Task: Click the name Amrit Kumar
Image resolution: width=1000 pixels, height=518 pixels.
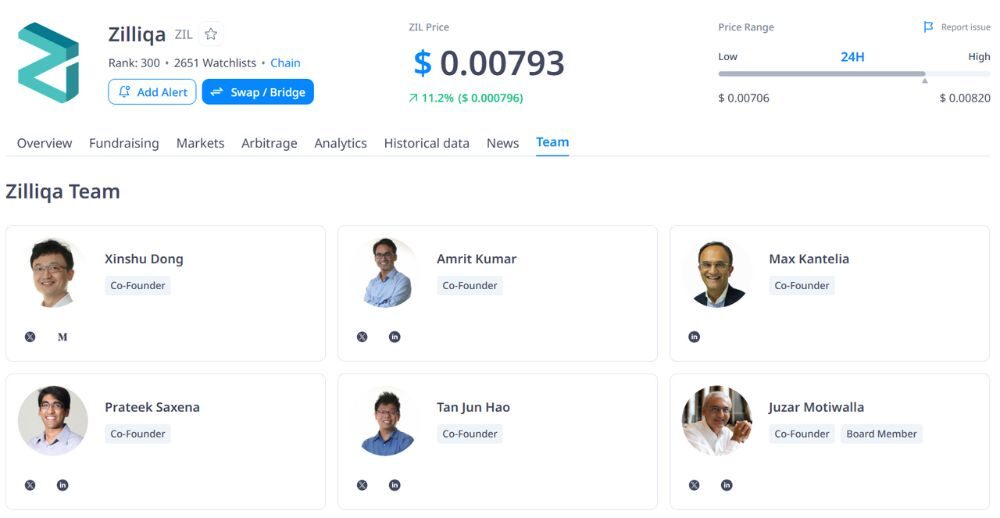Action: pyautogui.click(x=476, y=259)
